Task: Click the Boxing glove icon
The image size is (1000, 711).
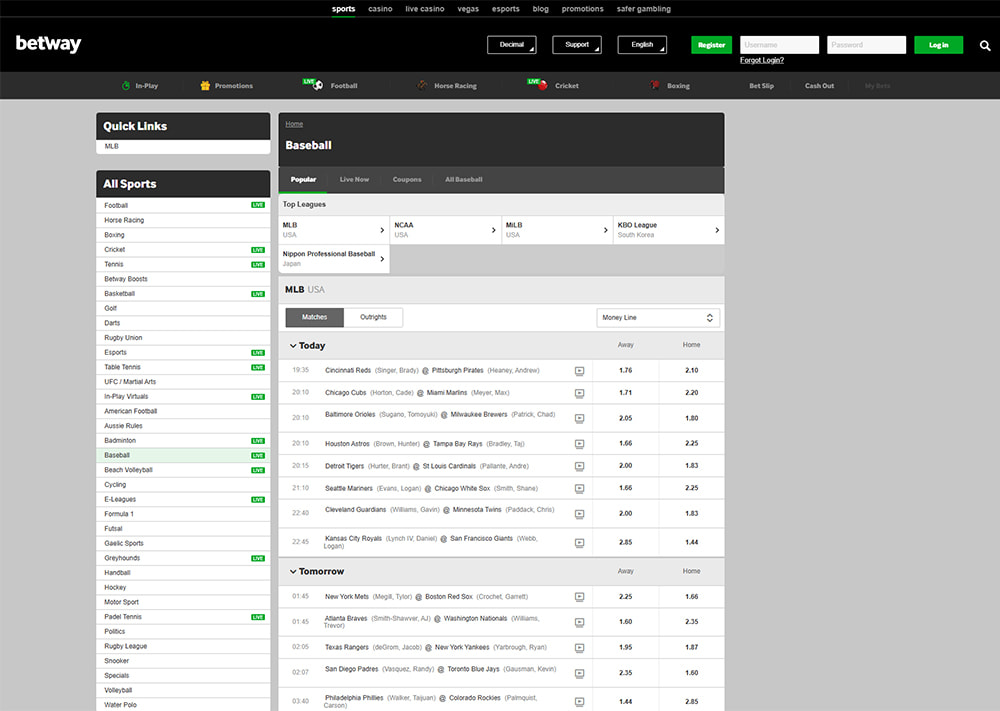Action: tap(655, 85)
